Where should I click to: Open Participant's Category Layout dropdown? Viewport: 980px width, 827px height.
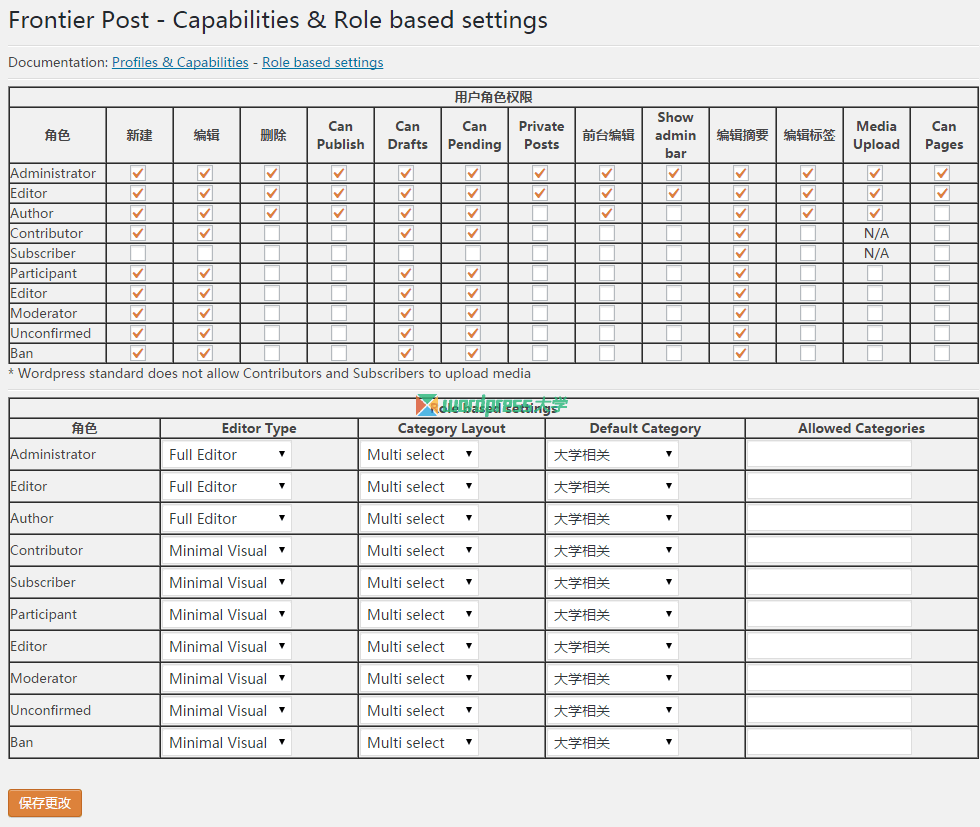pos(419,614)
